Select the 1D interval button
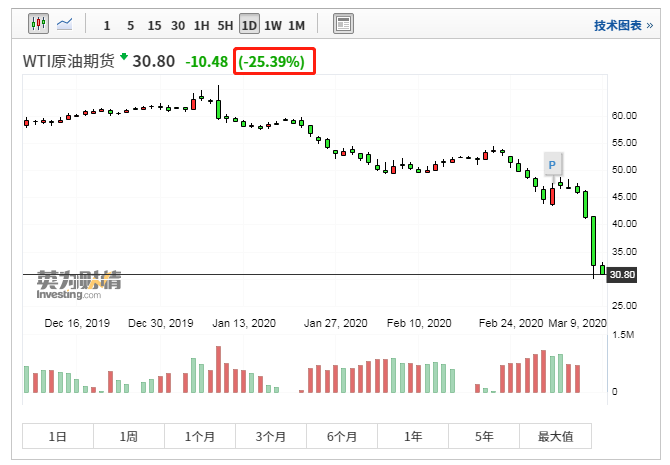Screen dimensions: 670x465 249,24
